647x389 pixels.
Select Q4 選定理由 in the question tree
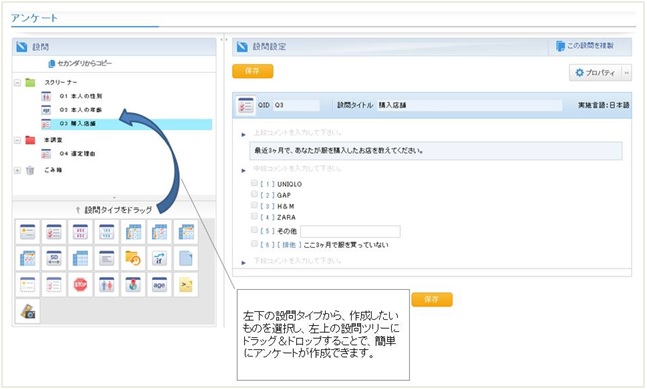click(x=78, y=154)
